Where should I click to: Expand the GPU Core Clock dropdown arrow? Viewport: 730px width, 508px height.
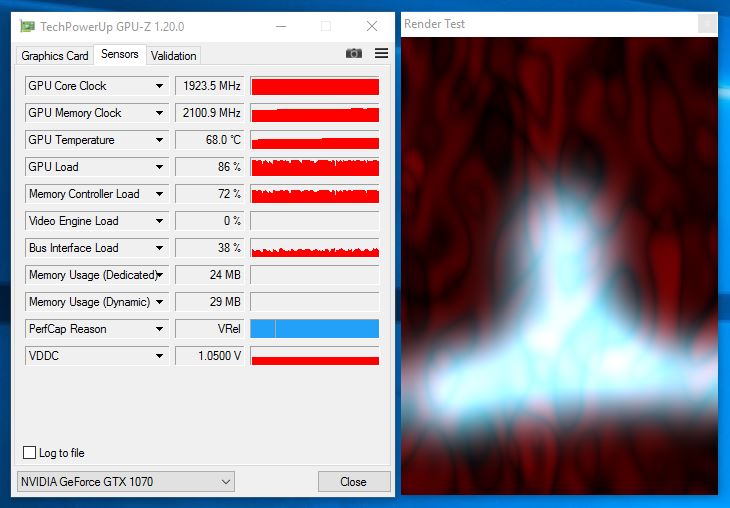tap(159, 86)
